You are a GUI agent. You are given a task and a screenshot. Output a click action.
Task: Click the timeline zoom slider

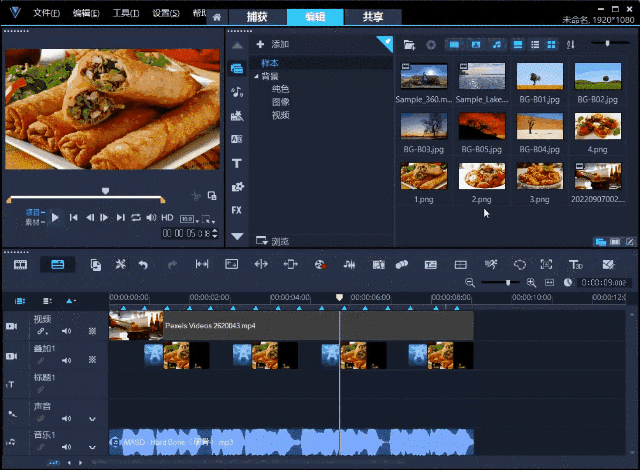click(x=508, y=283)
